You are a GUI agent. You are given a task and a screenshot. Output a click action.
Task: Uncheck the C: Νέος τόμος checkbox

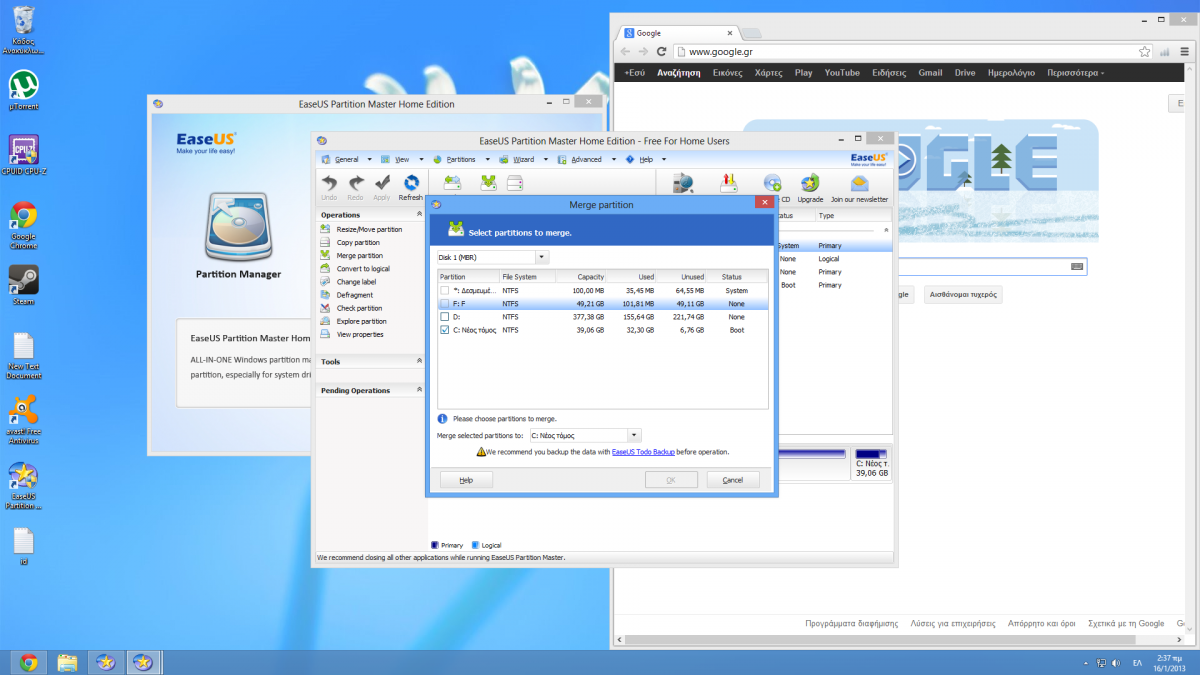click(x=445, y=330)
